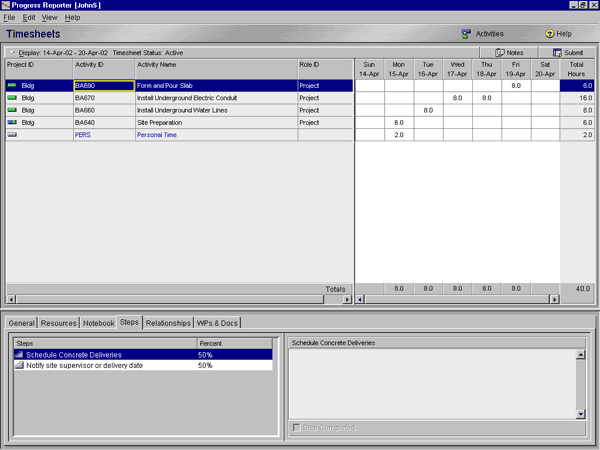Image resolution: width=600 pixels, height=450 pixels.
Task: Select Notify site supervisor step
Action: click(x=143, y=365)
